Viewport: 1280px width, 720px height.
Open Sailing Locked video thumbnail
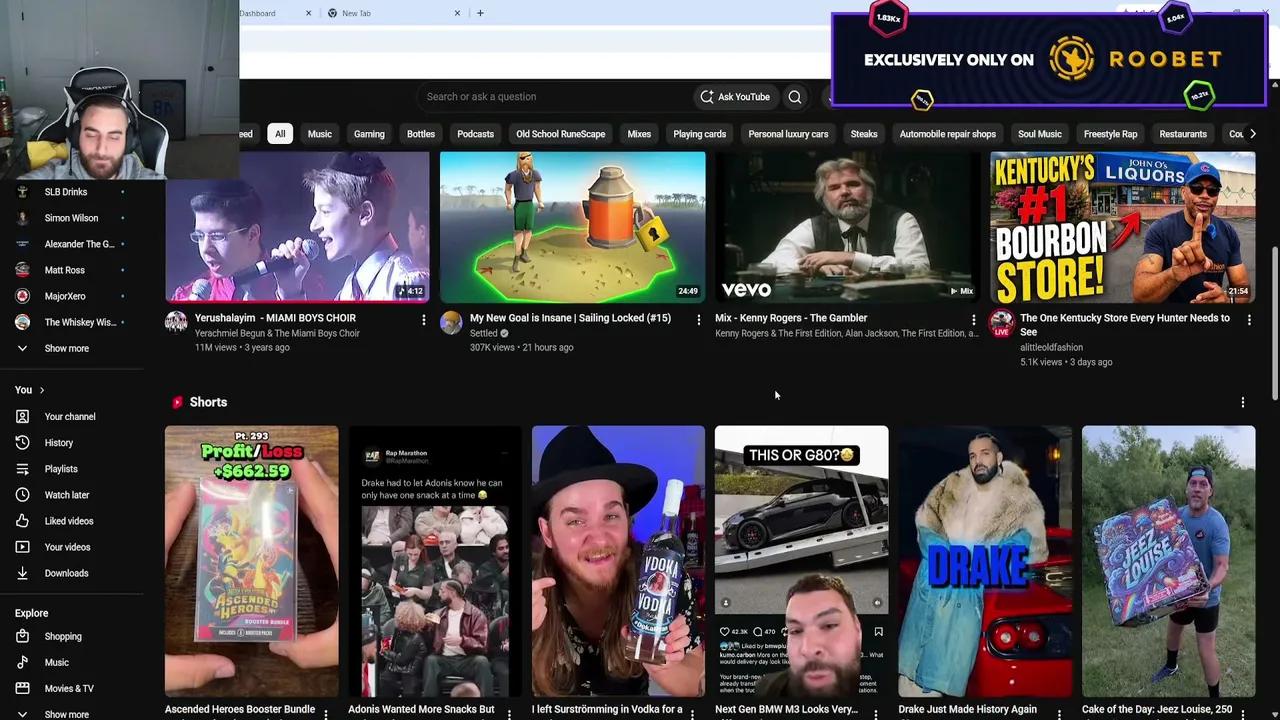pyautogui.click(x=572, y=227)
